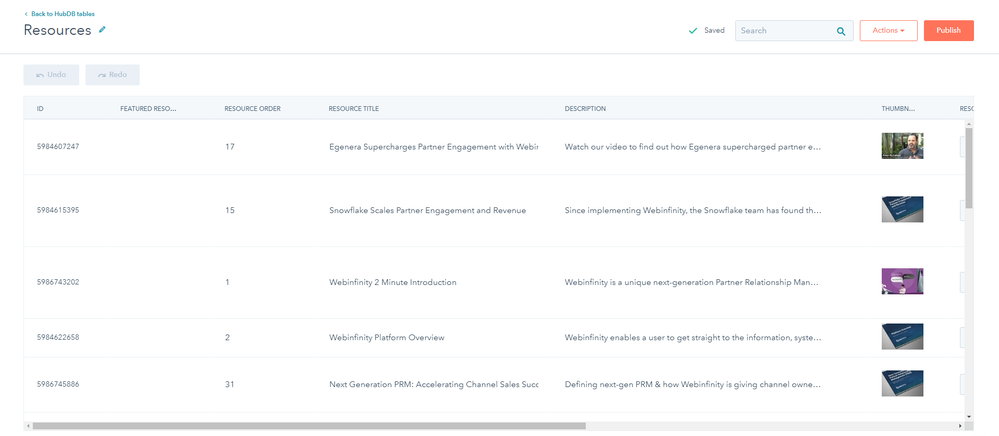Screen dimensions: 999x436
Task: Select ID cell 5984622658
Action: pyautogui.click(x=58, y=337)
